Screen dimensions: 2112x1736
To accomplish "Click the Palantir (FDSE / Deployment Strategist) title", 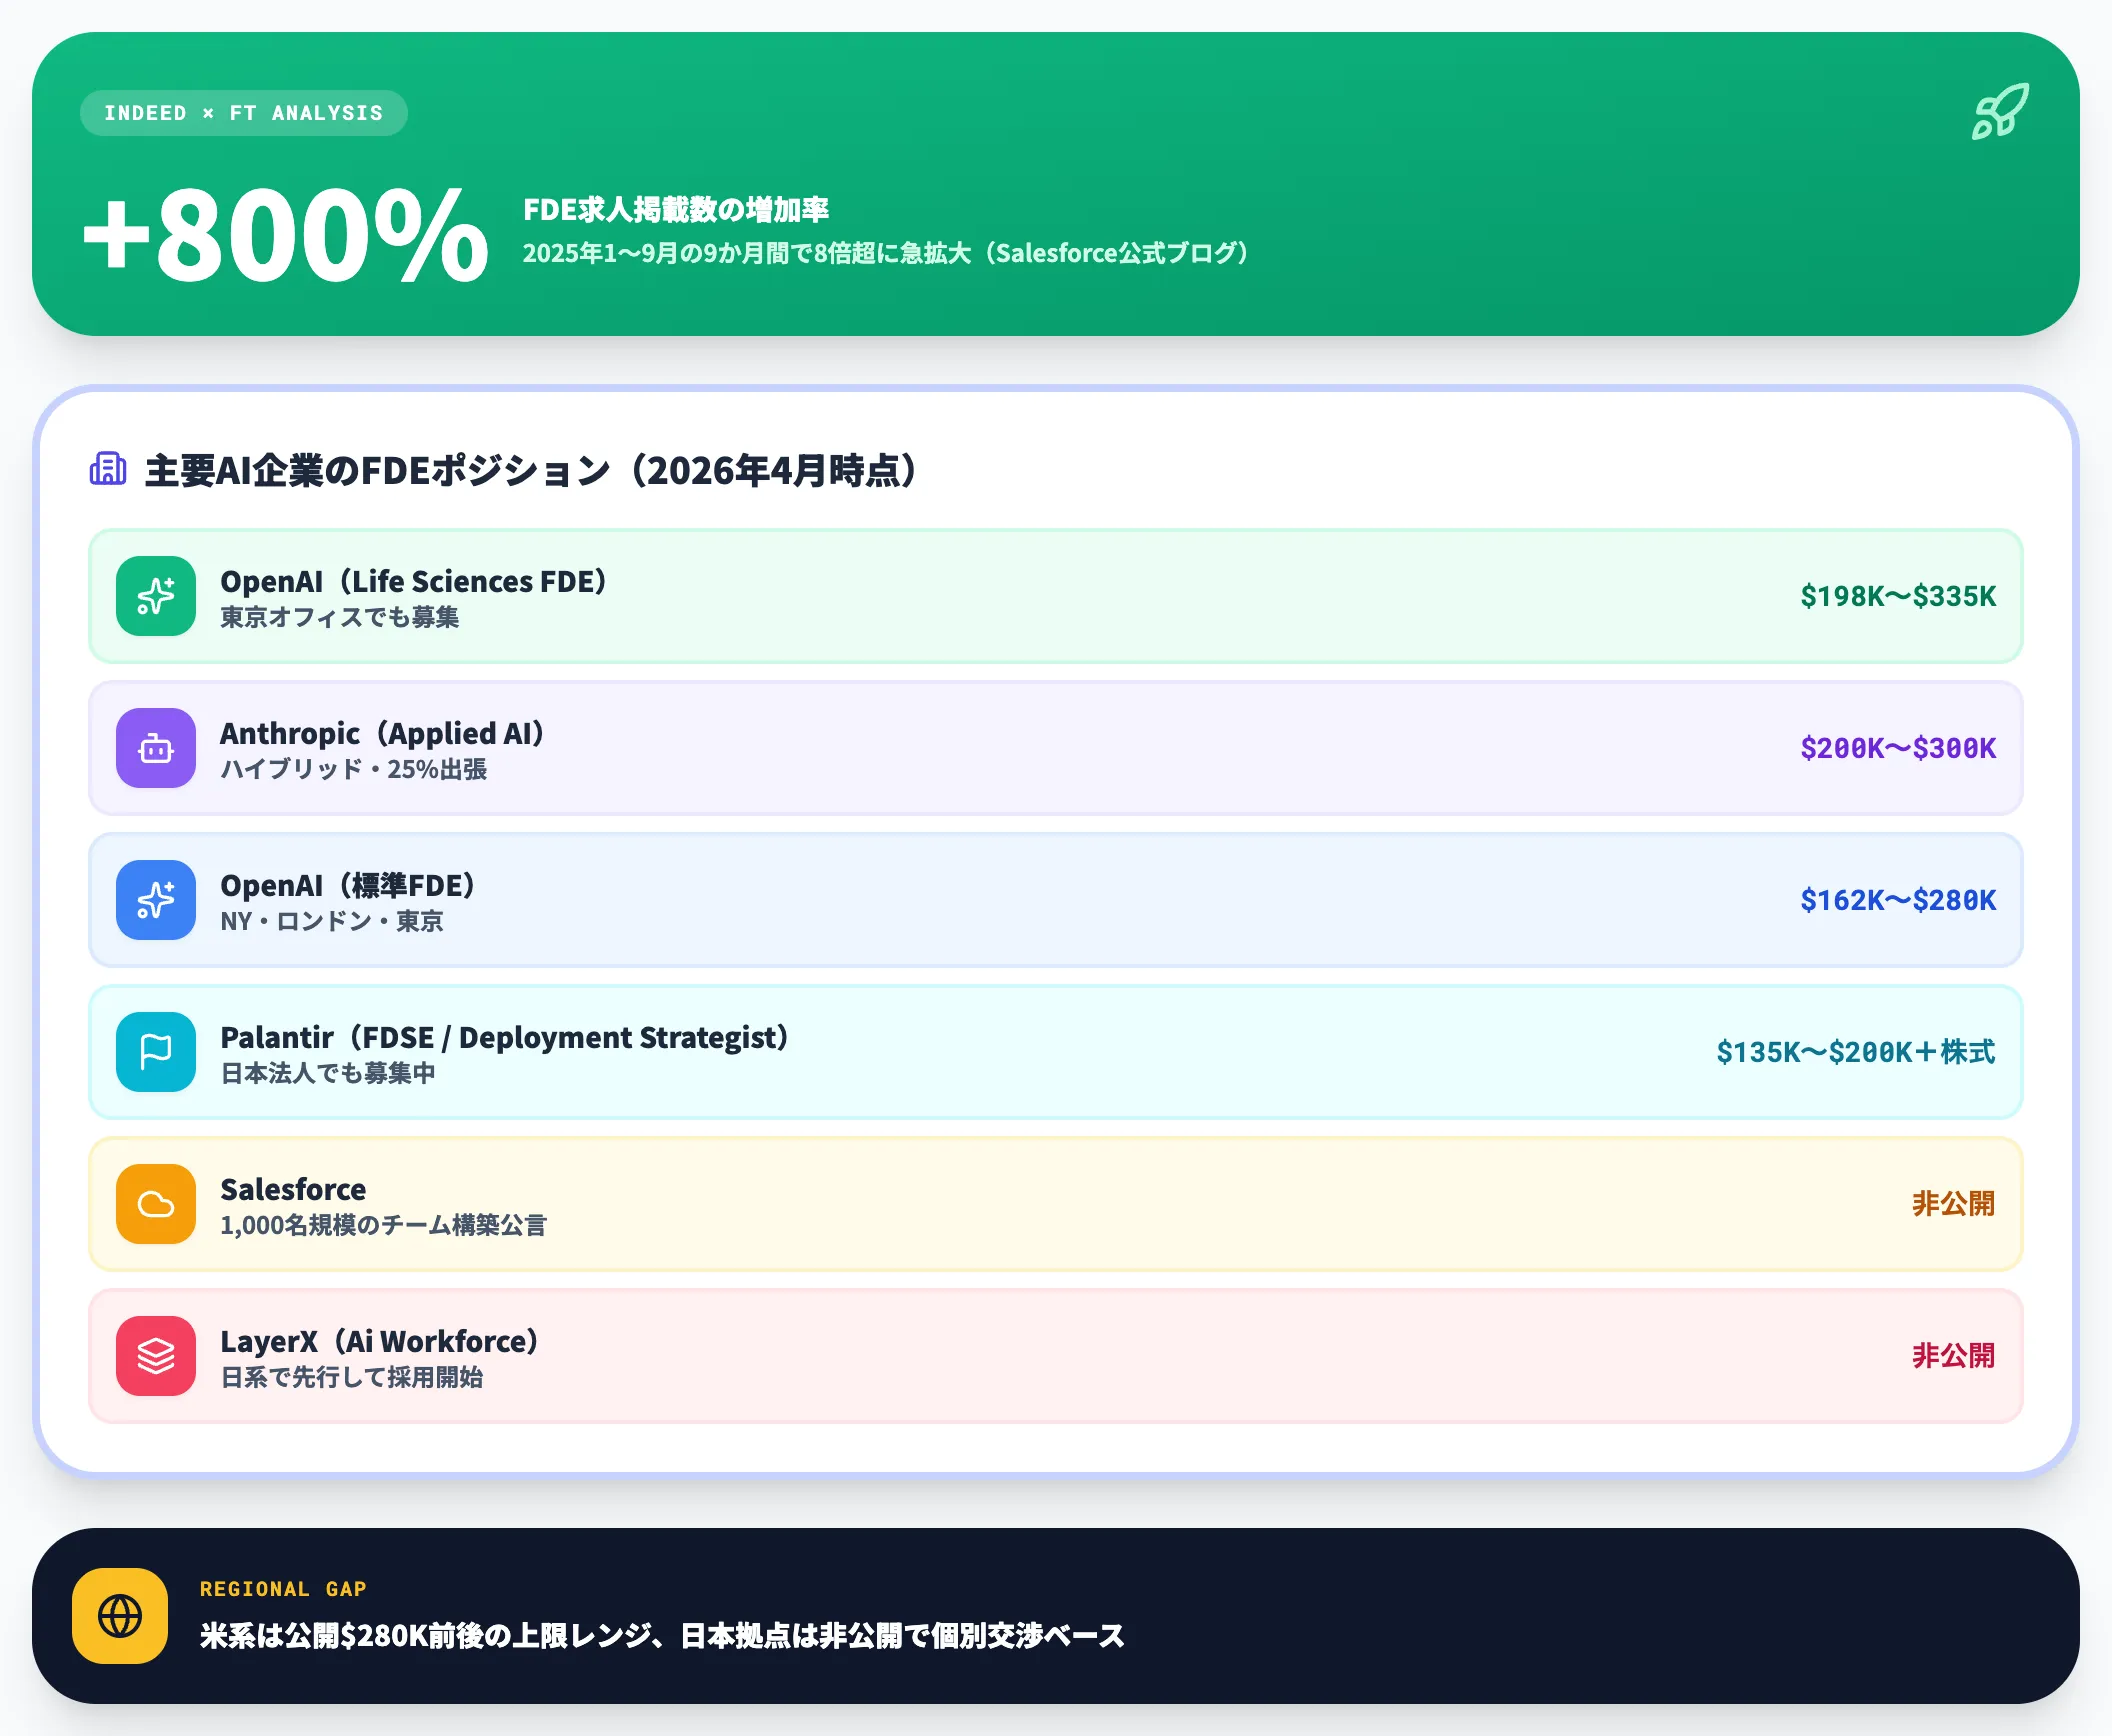I will pyautogui.click(x=504, y=1037).
